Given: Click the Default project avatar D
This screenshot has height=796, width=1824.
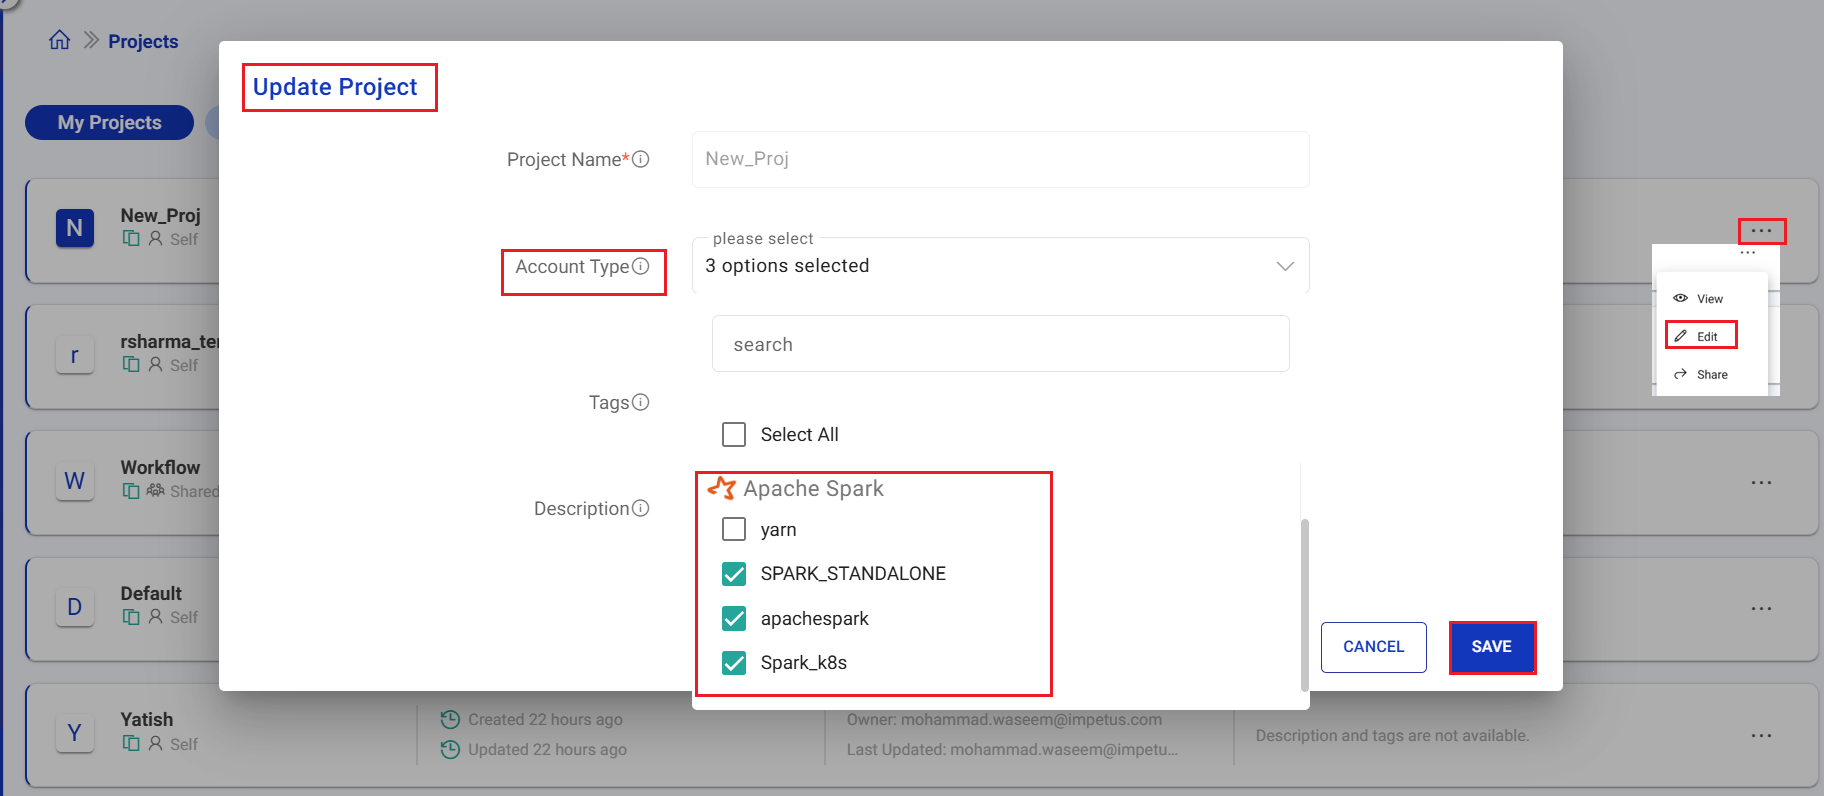Looking at the screenshot, I should (75, 607).
